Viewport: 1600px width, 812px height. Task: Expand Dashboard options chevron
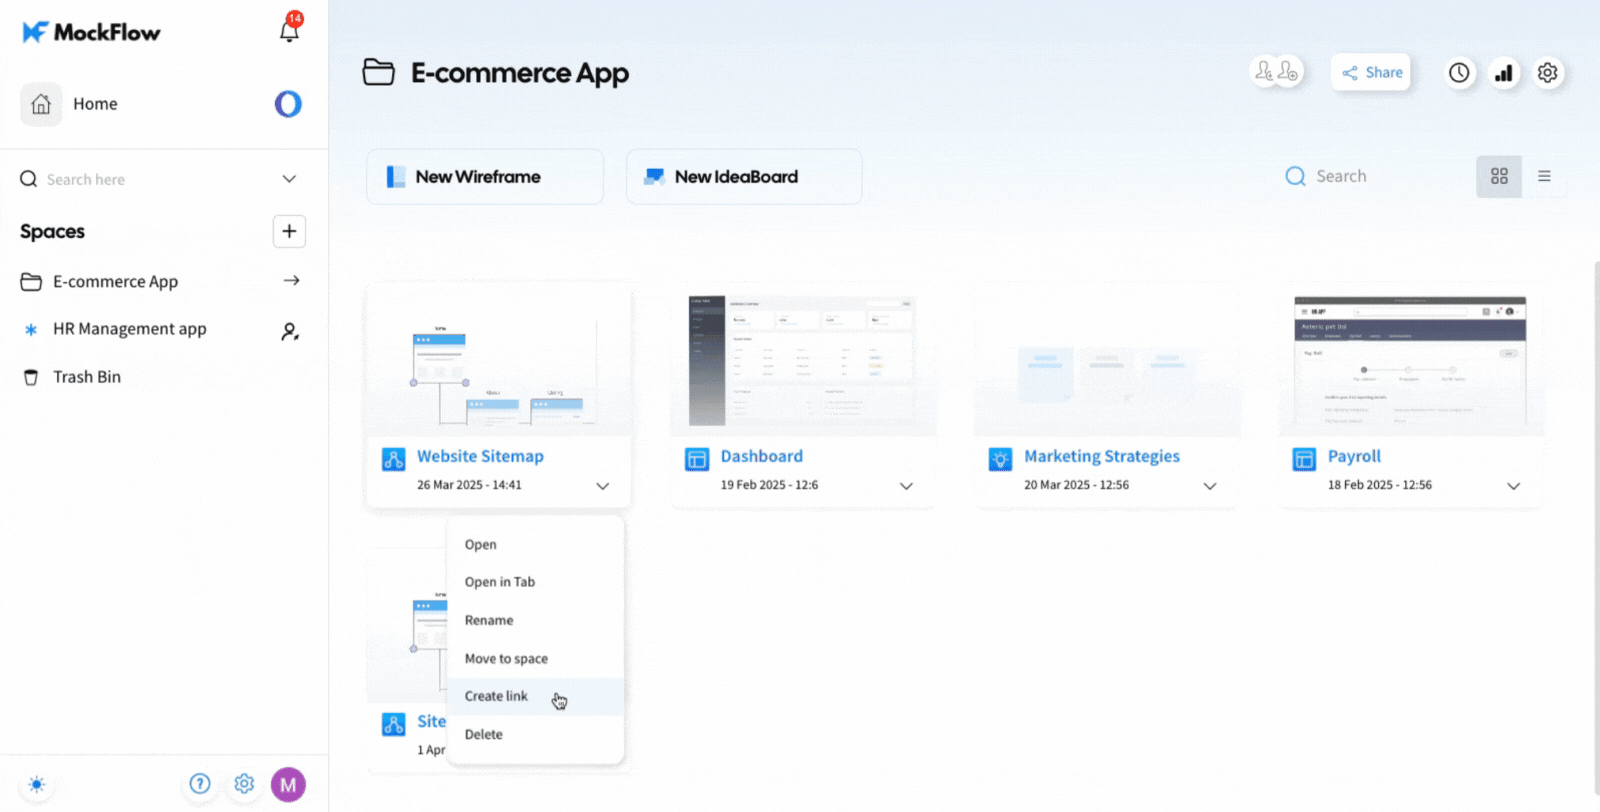[906, 486]
